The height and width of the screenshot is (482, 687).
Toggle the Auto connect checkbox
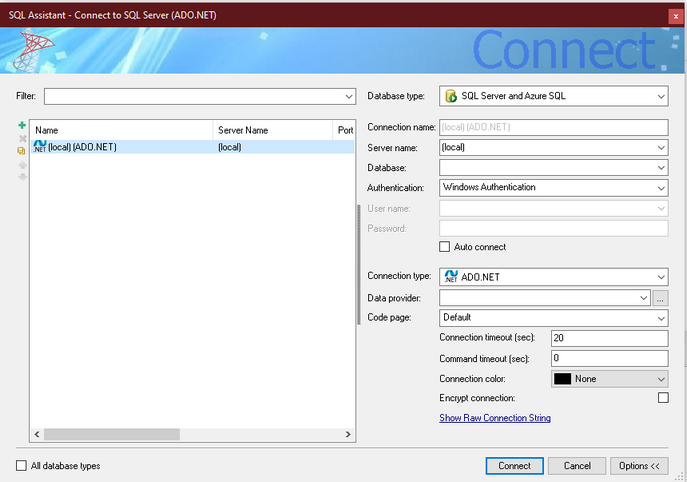(444, 247)
